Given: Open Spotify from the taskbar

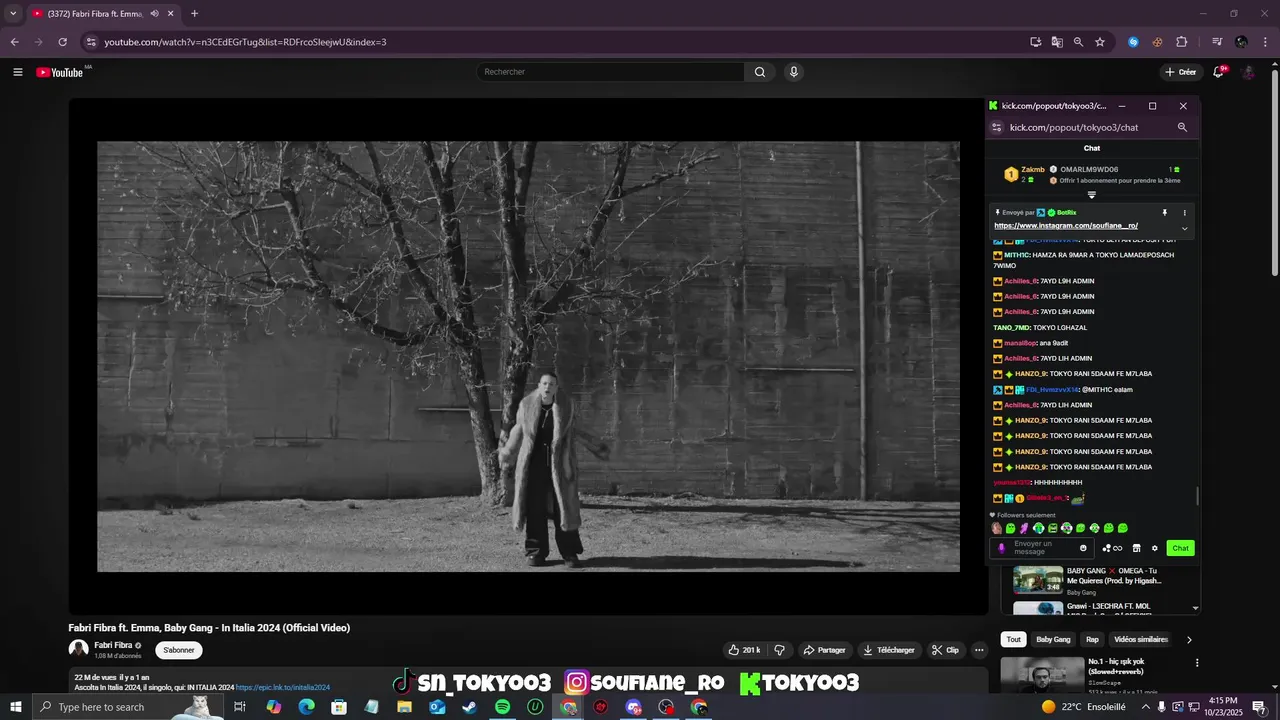Looking at the screenshot, I should tap(502, 707).
